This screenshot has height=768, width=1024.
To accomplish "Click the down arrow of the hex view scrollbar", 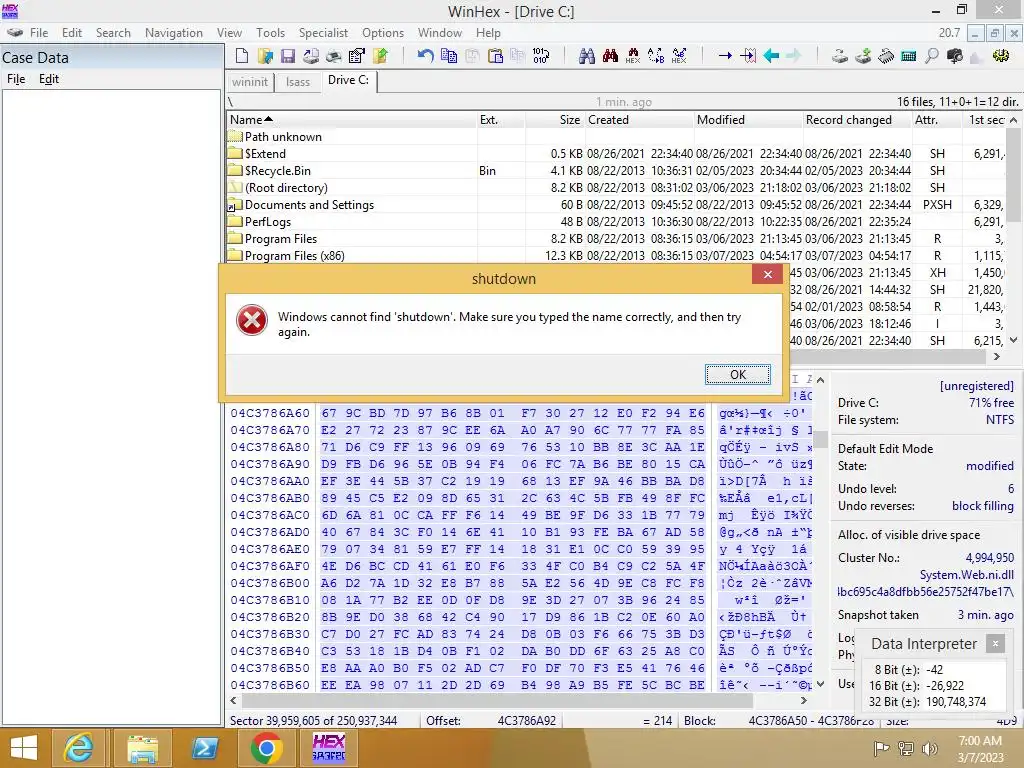I will (x=821, y=684).
